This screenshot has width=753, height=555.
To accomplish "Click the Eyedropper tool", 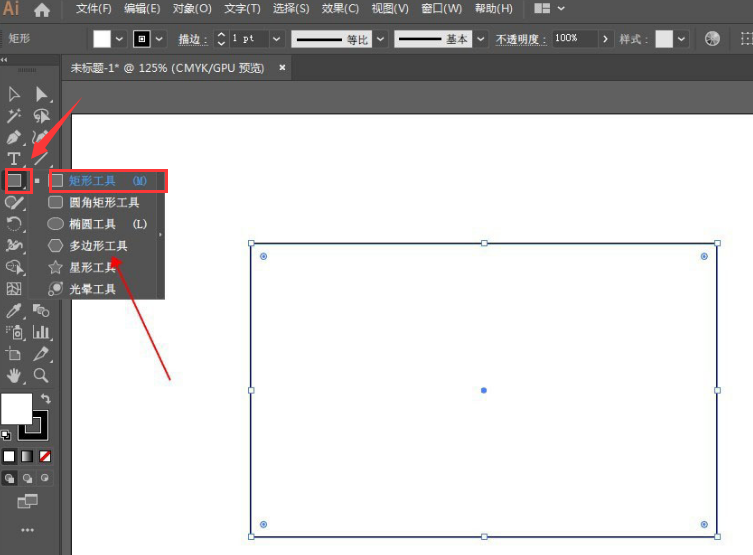I will [x=14, y=311].
